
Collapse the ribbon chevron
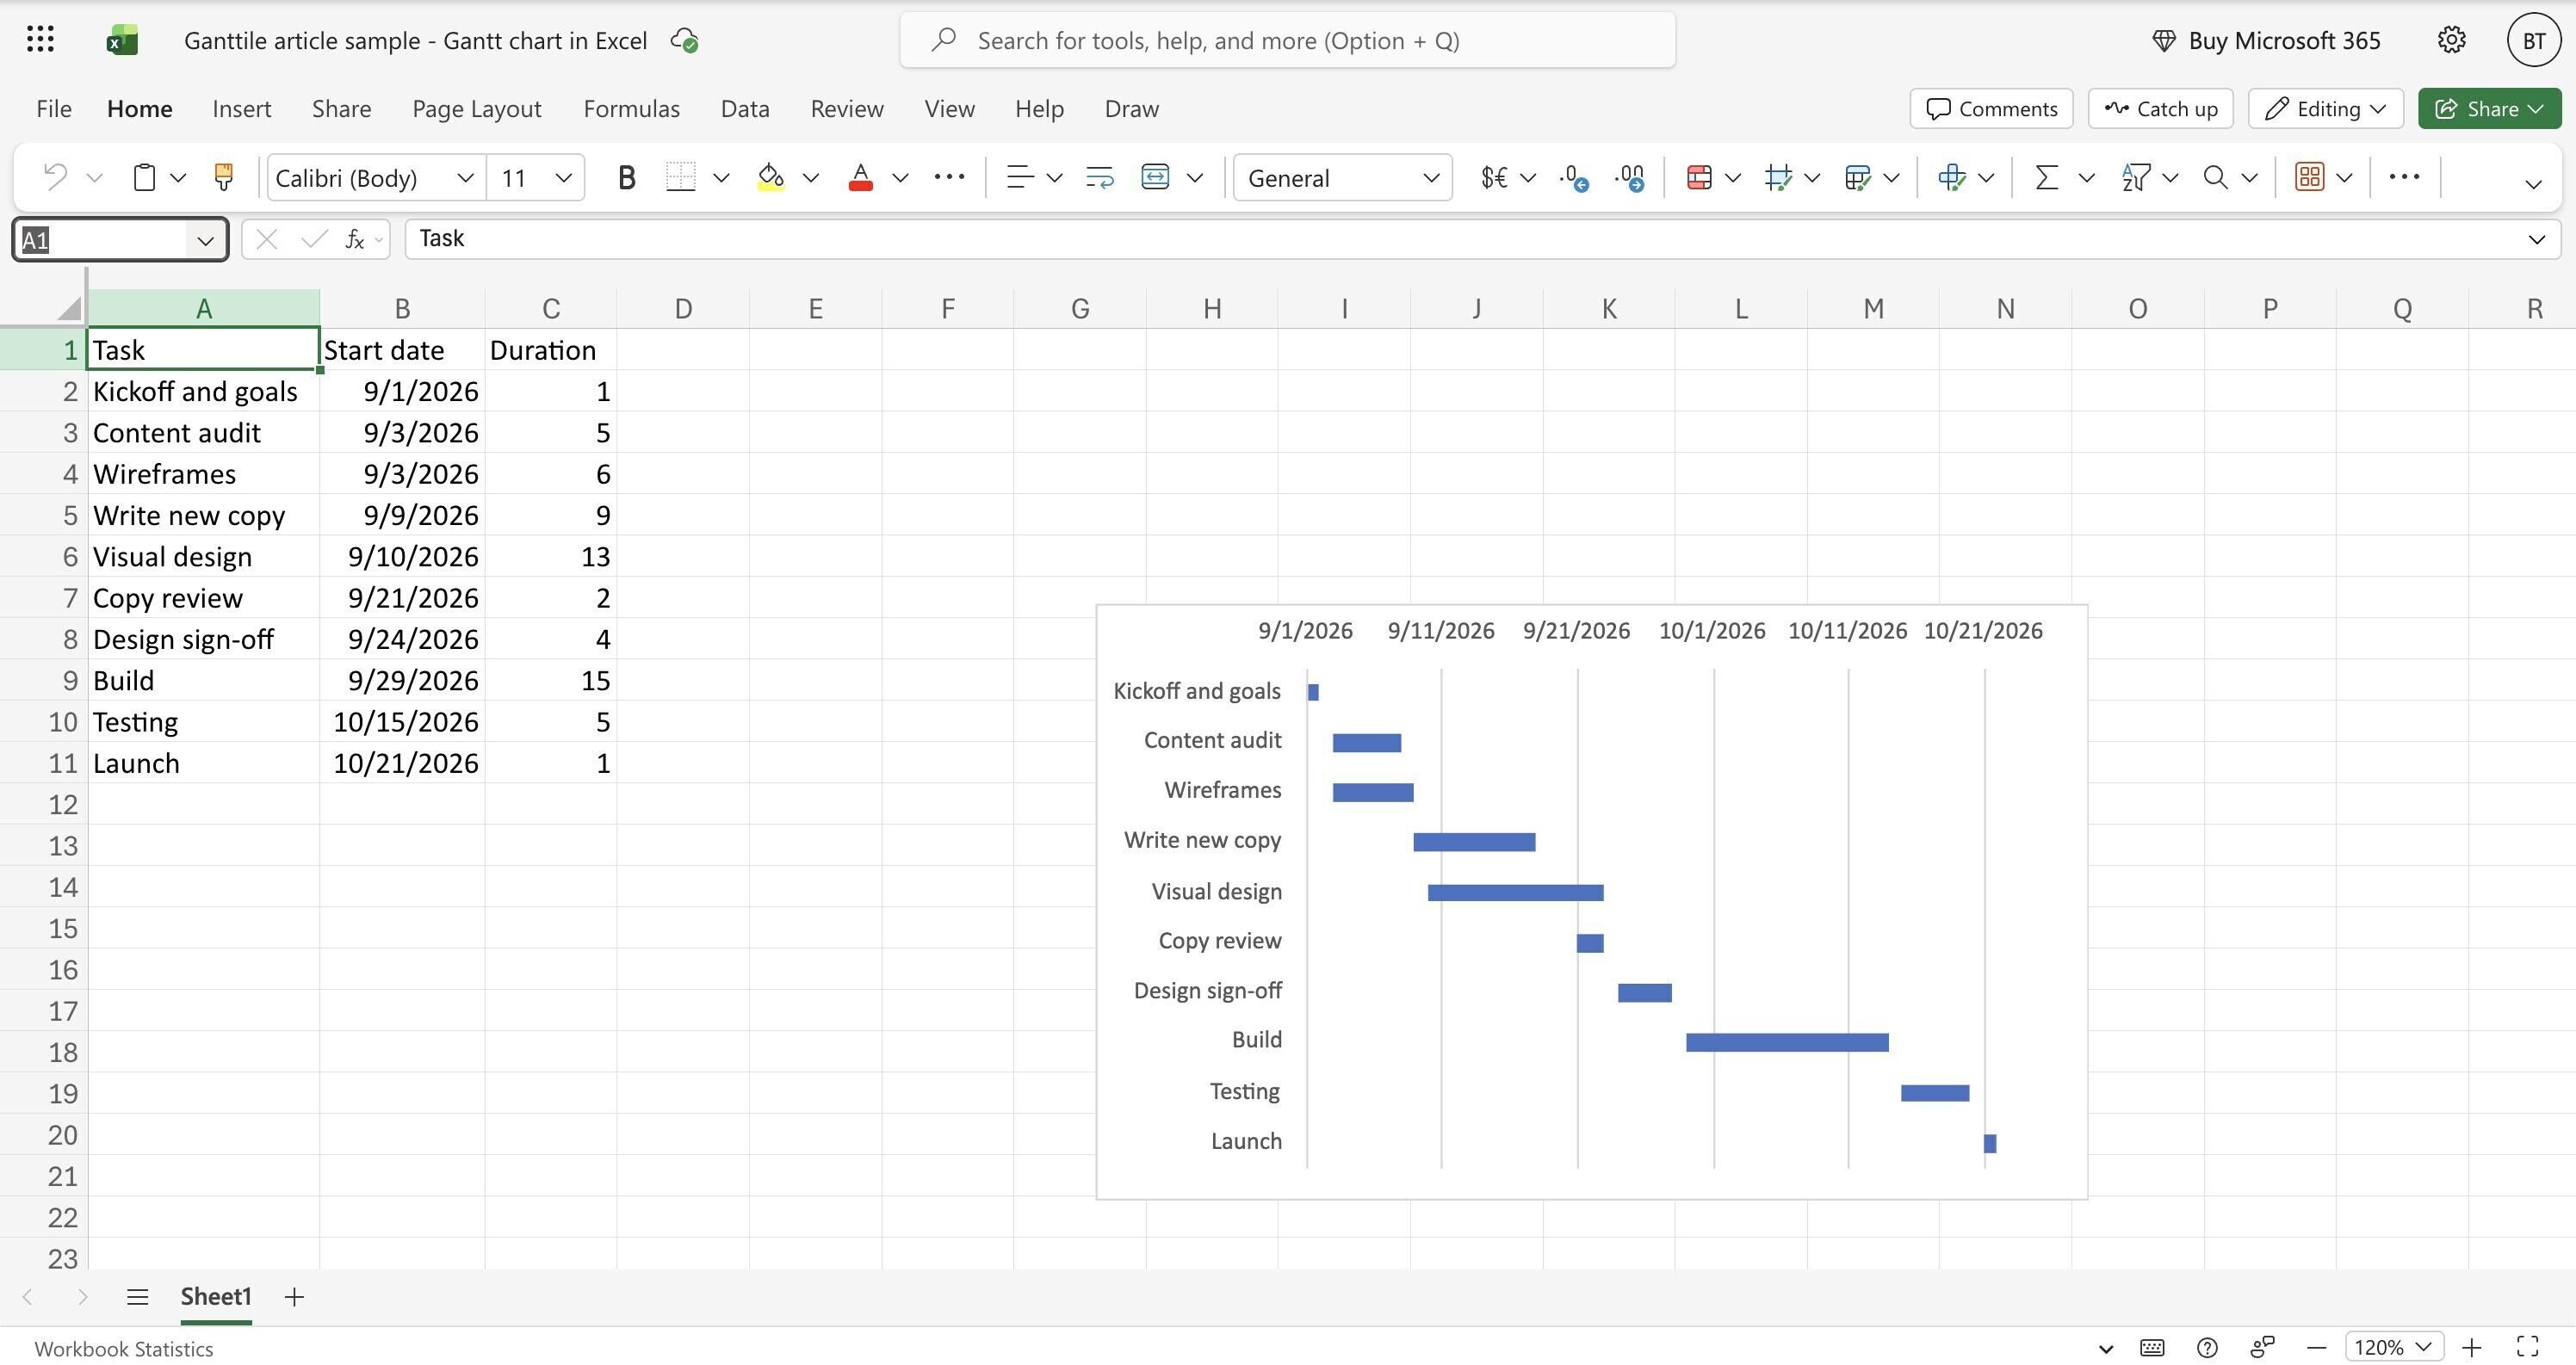click(x=2533, y=185)
